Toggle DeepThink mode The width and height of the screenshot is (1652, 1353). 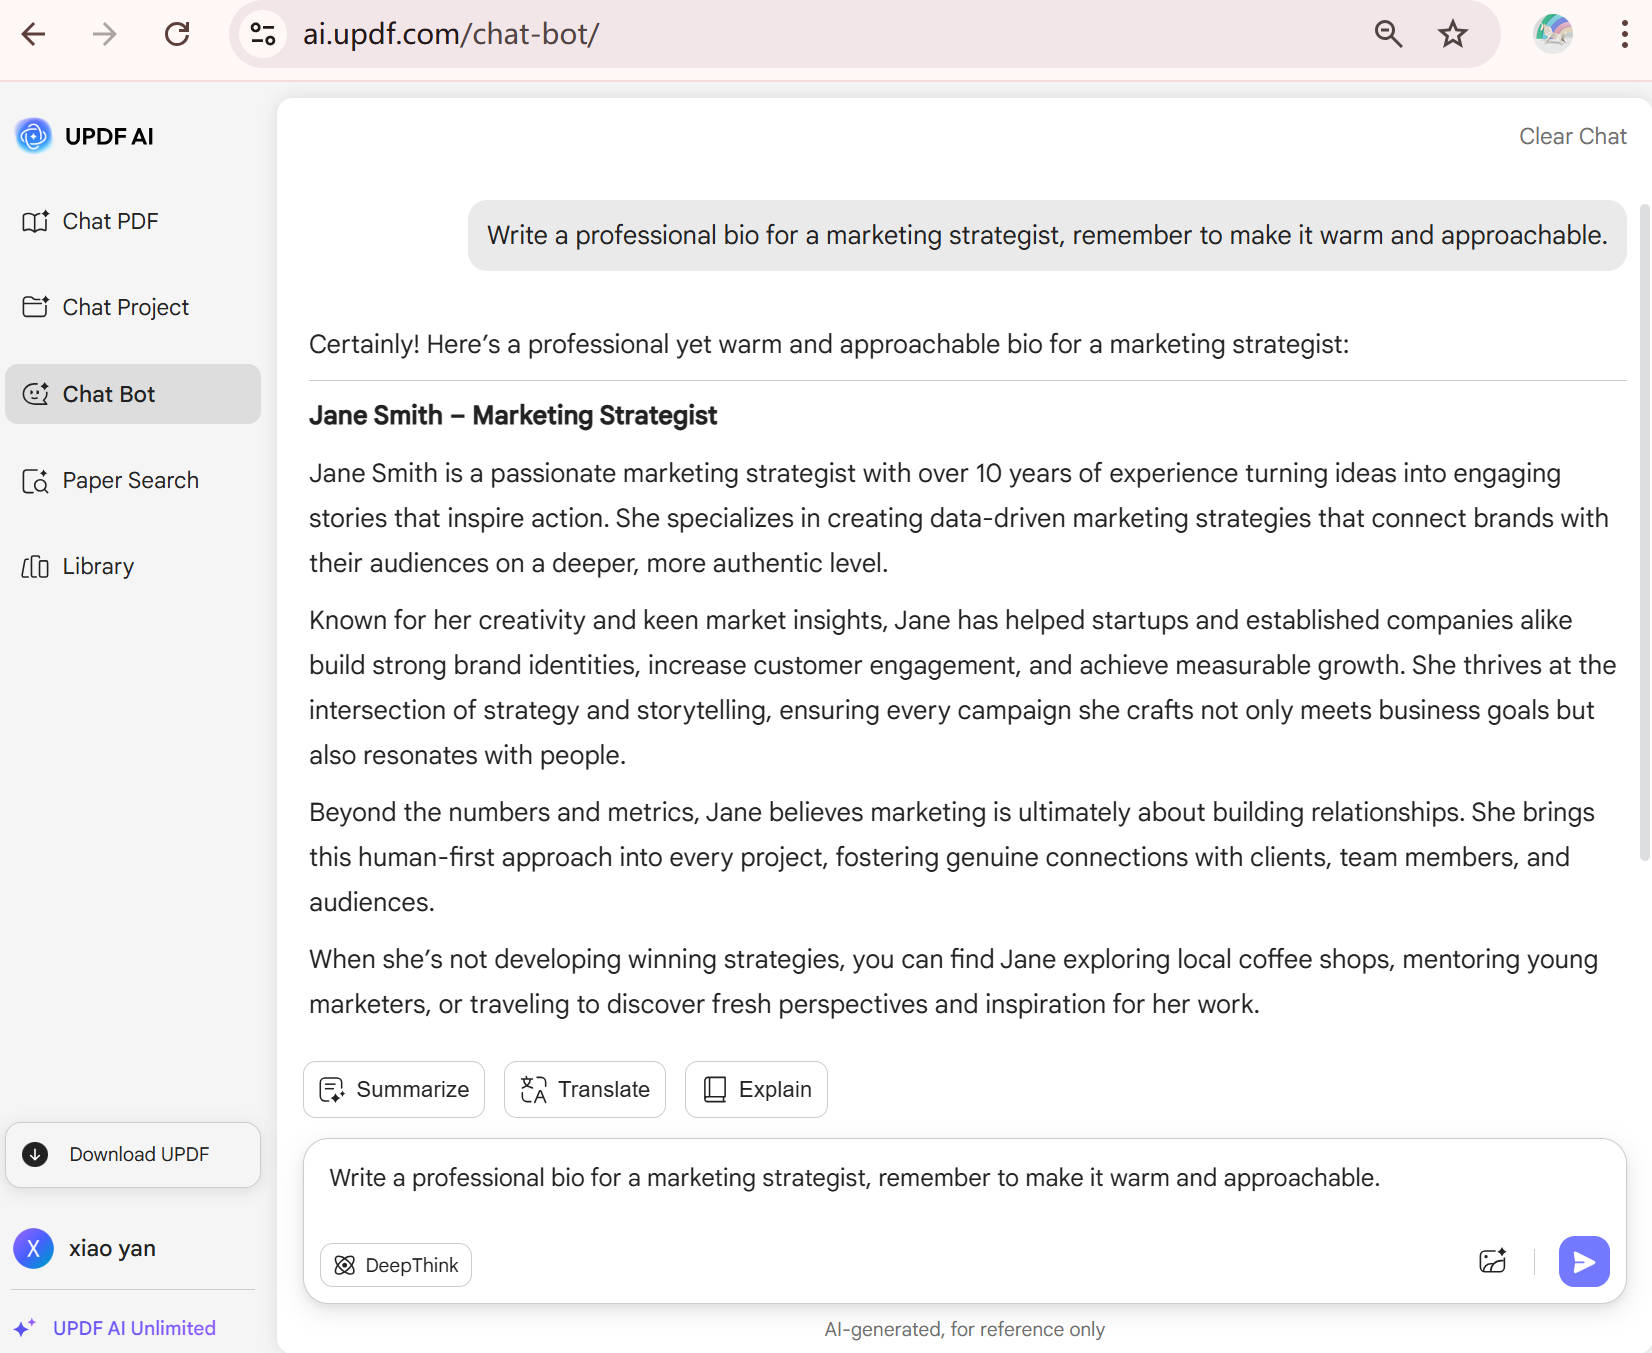[396, 1265]
